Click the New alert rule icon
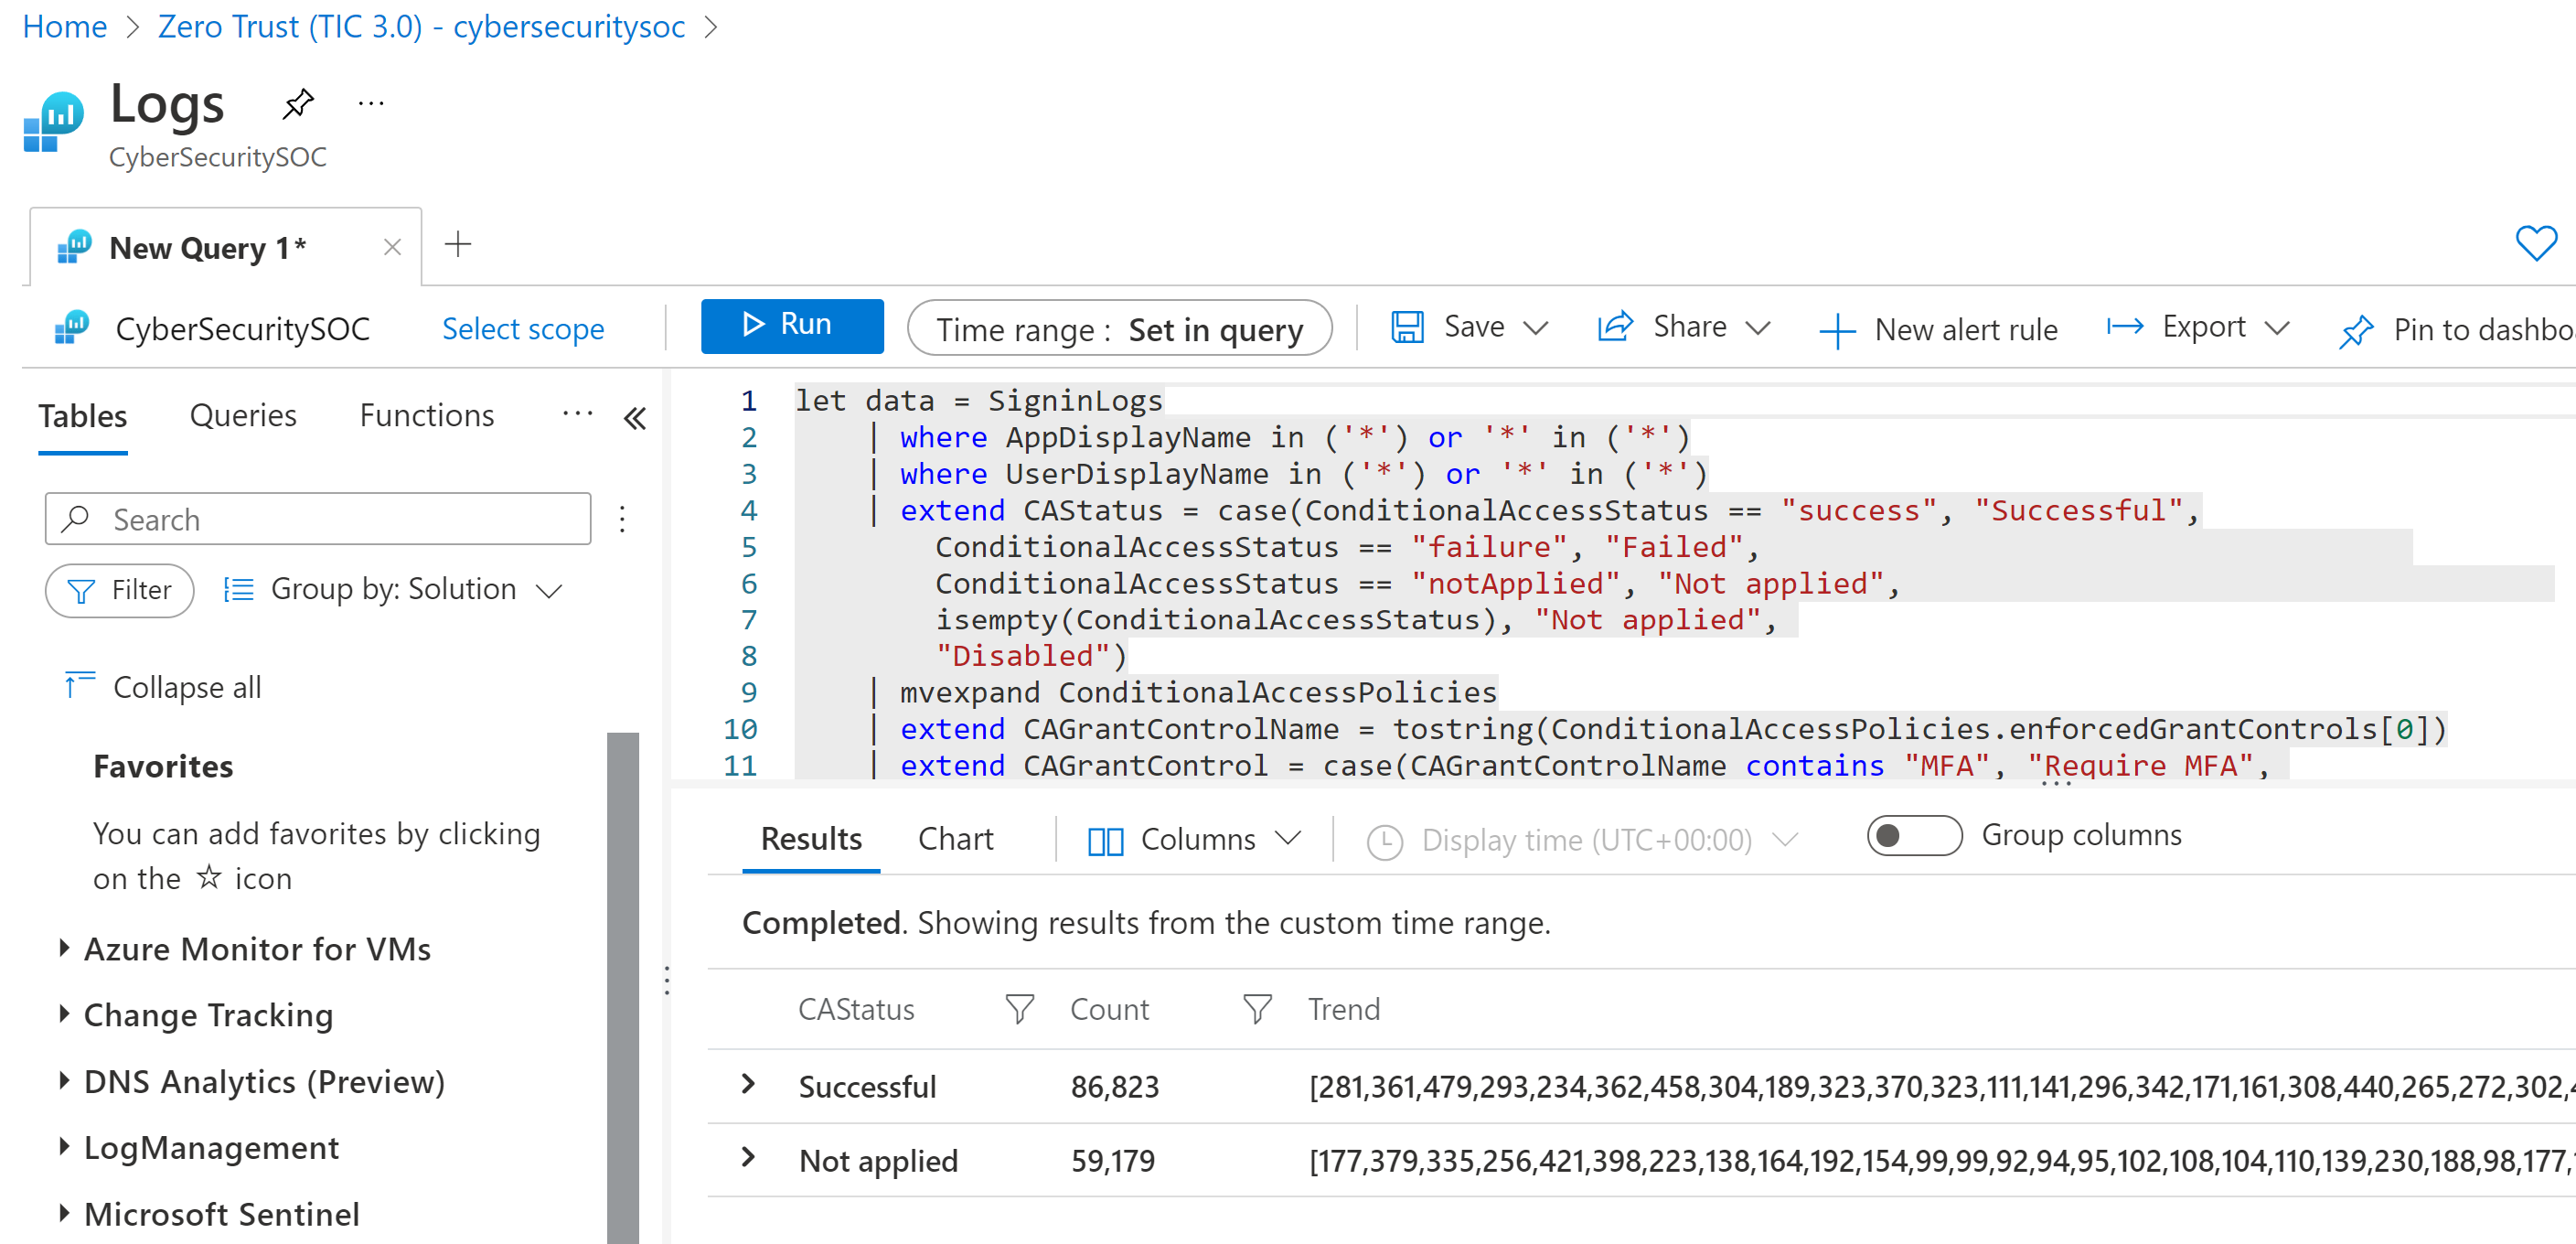The width and height of the screenshot is (2576, 1244). pos(1840,330)
